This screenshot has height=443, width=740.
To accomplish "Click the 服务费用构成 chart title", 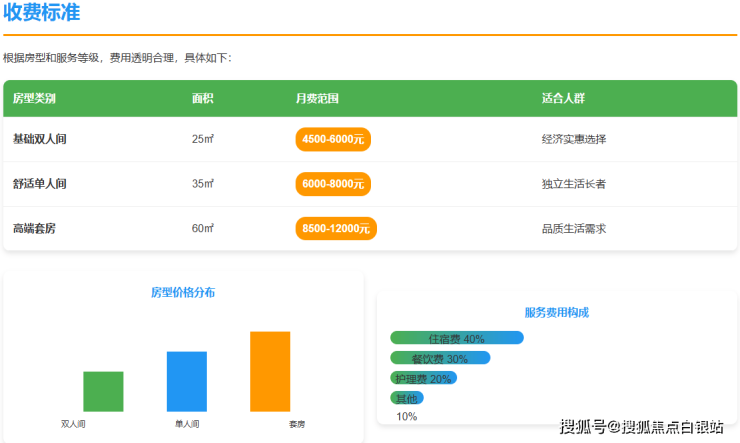I will 556,312.
